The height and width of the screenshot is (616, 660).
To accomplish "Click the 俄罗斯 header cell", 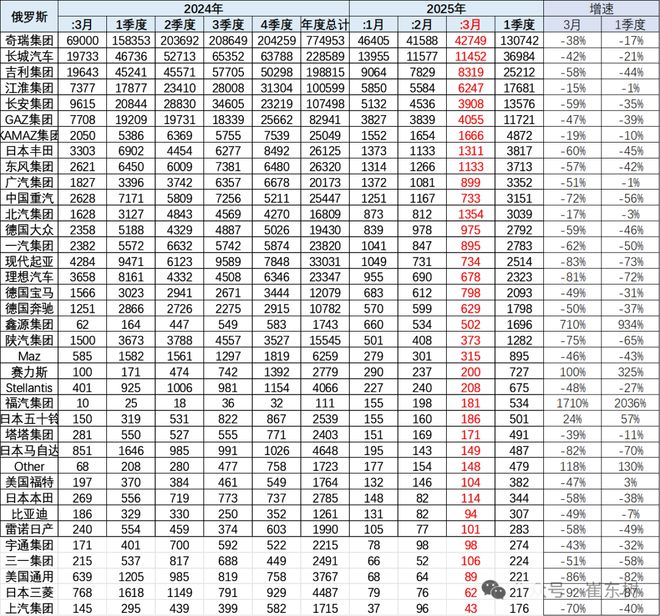I will tap(29, 16).
